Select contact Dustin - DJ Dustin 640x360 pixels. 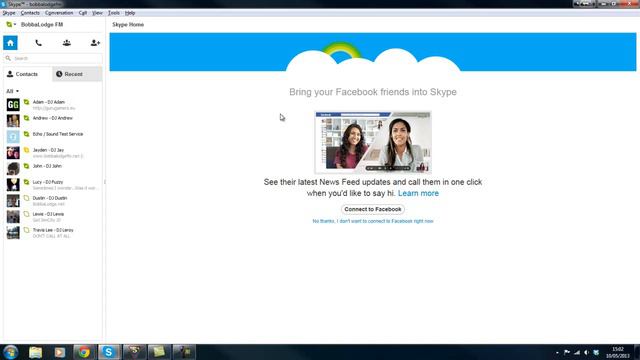tap(53, 200)
